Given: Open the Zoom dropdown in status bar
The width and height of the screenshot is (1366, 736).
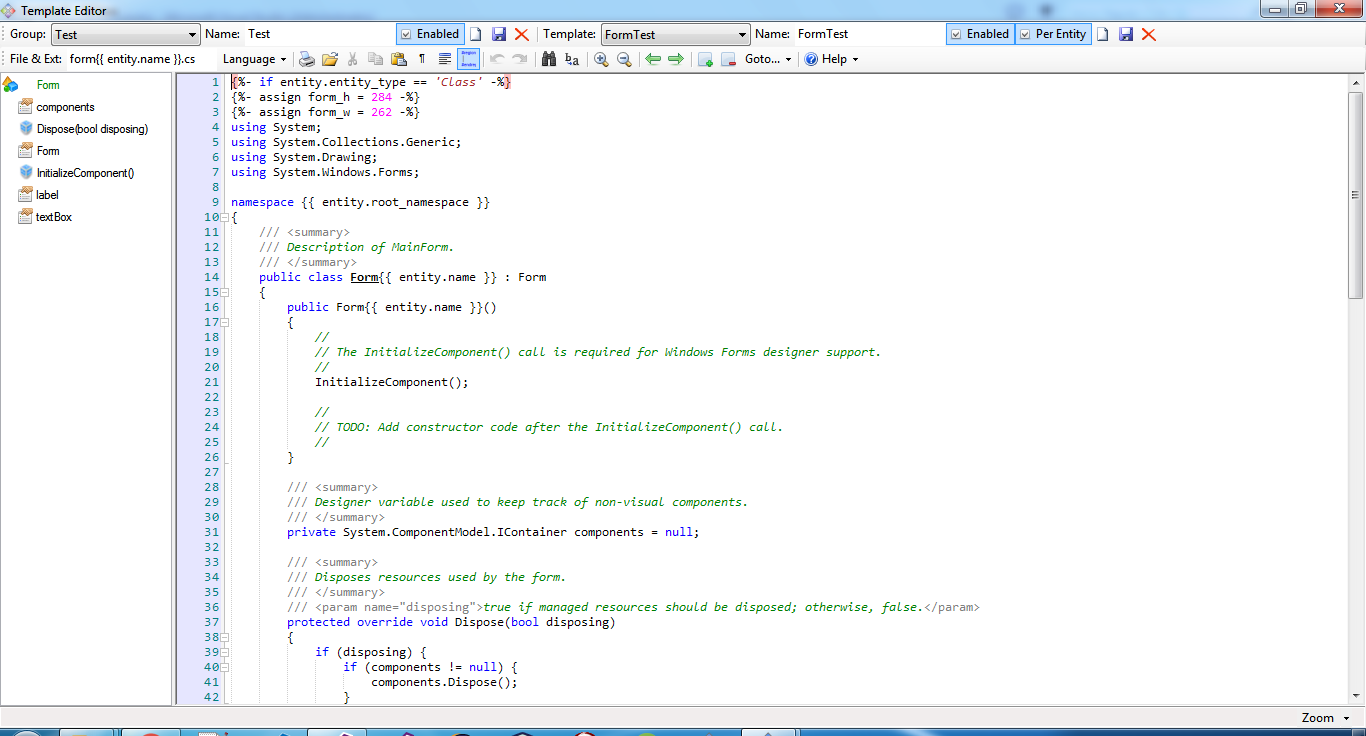Looking at the screenshot, I should pos(1324,717).
